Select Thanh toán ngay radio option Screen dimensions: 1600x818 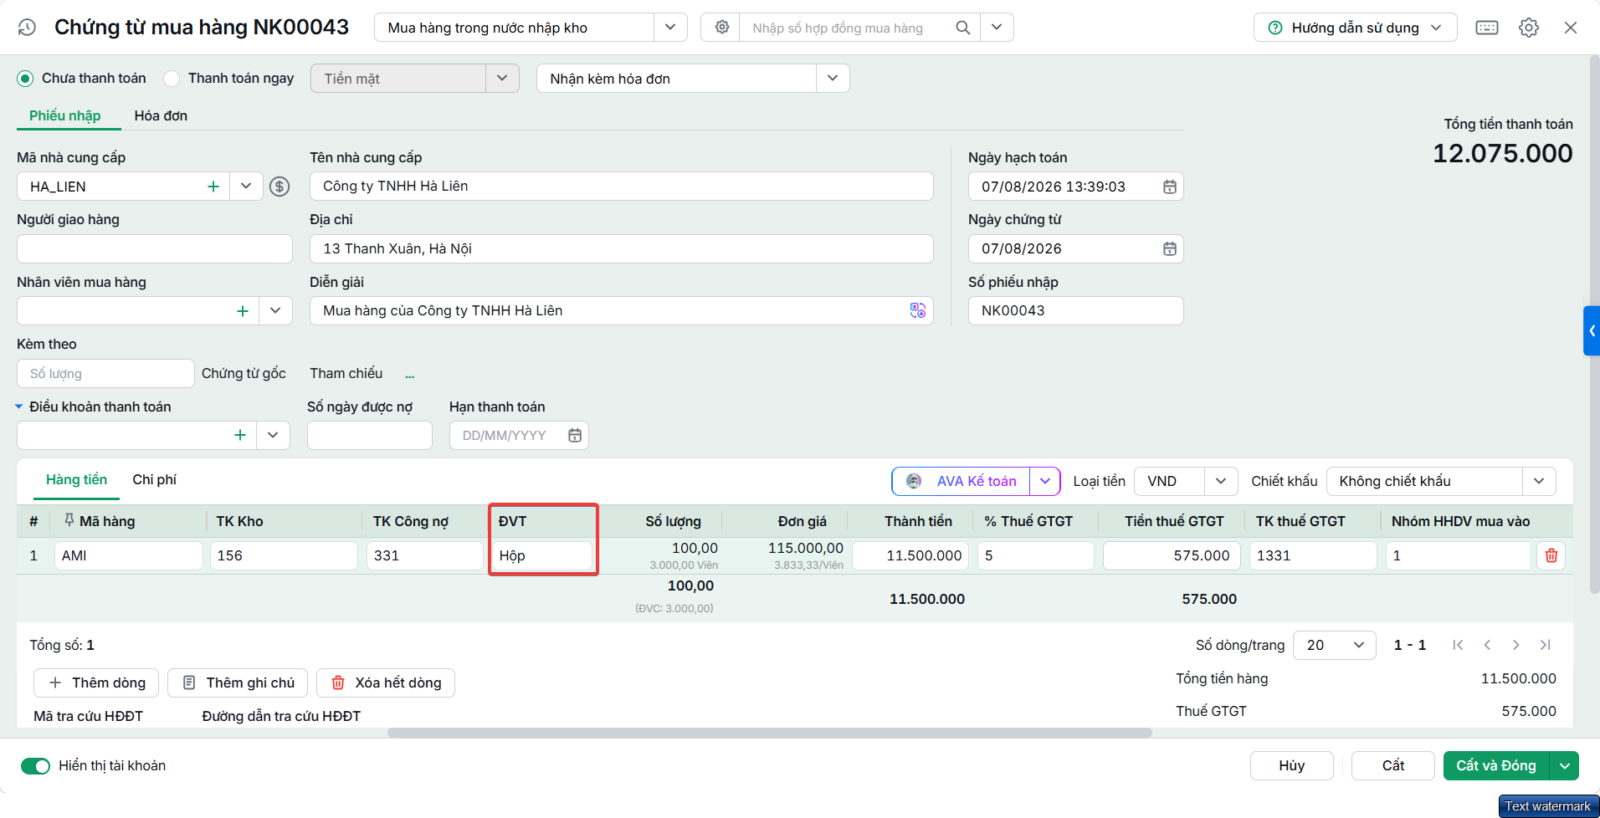172,78
